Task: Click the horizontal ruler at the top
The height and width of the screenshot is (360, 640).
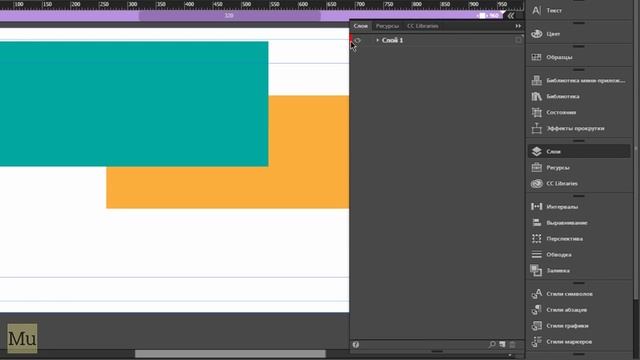Action: pyautogui.click(x=261, y=5)
